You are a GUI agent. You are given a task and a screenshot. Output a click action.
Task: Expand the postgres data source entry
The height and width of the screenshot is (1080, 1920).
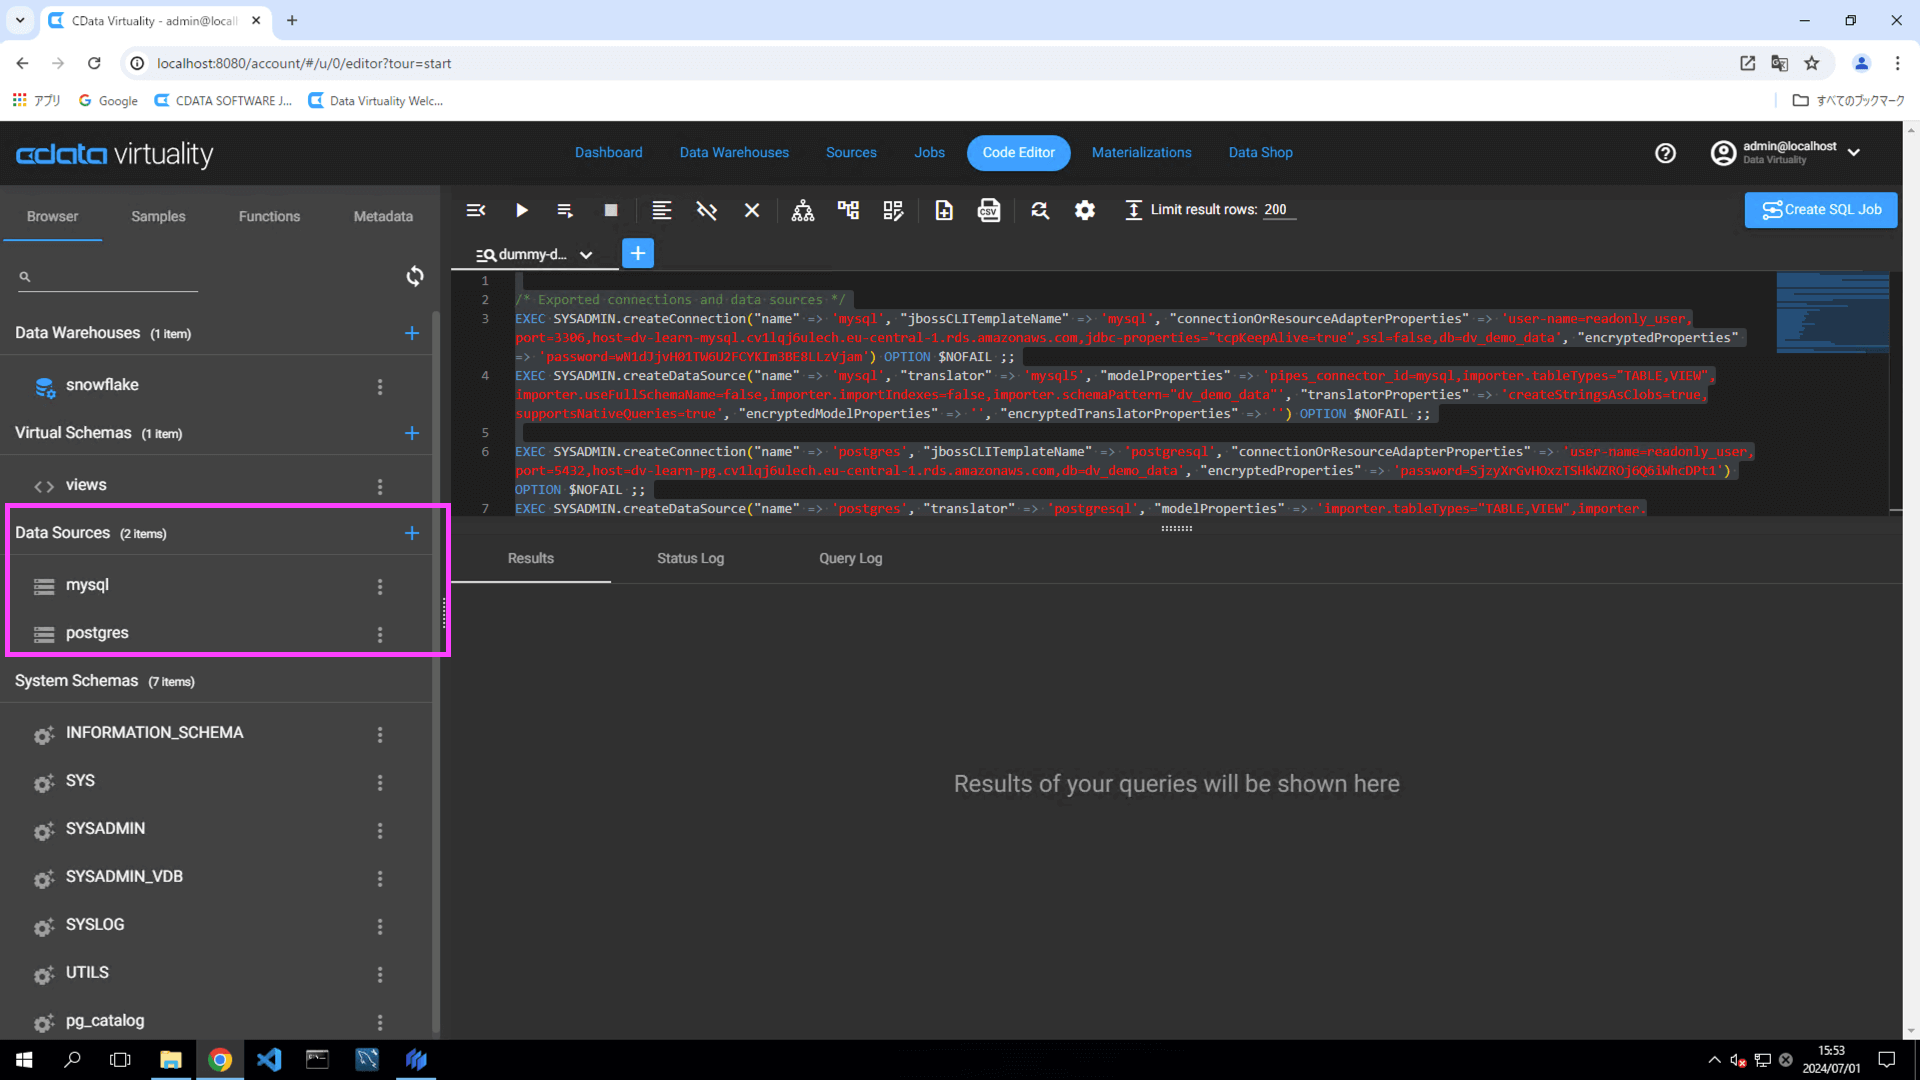[x=97, y=633]
